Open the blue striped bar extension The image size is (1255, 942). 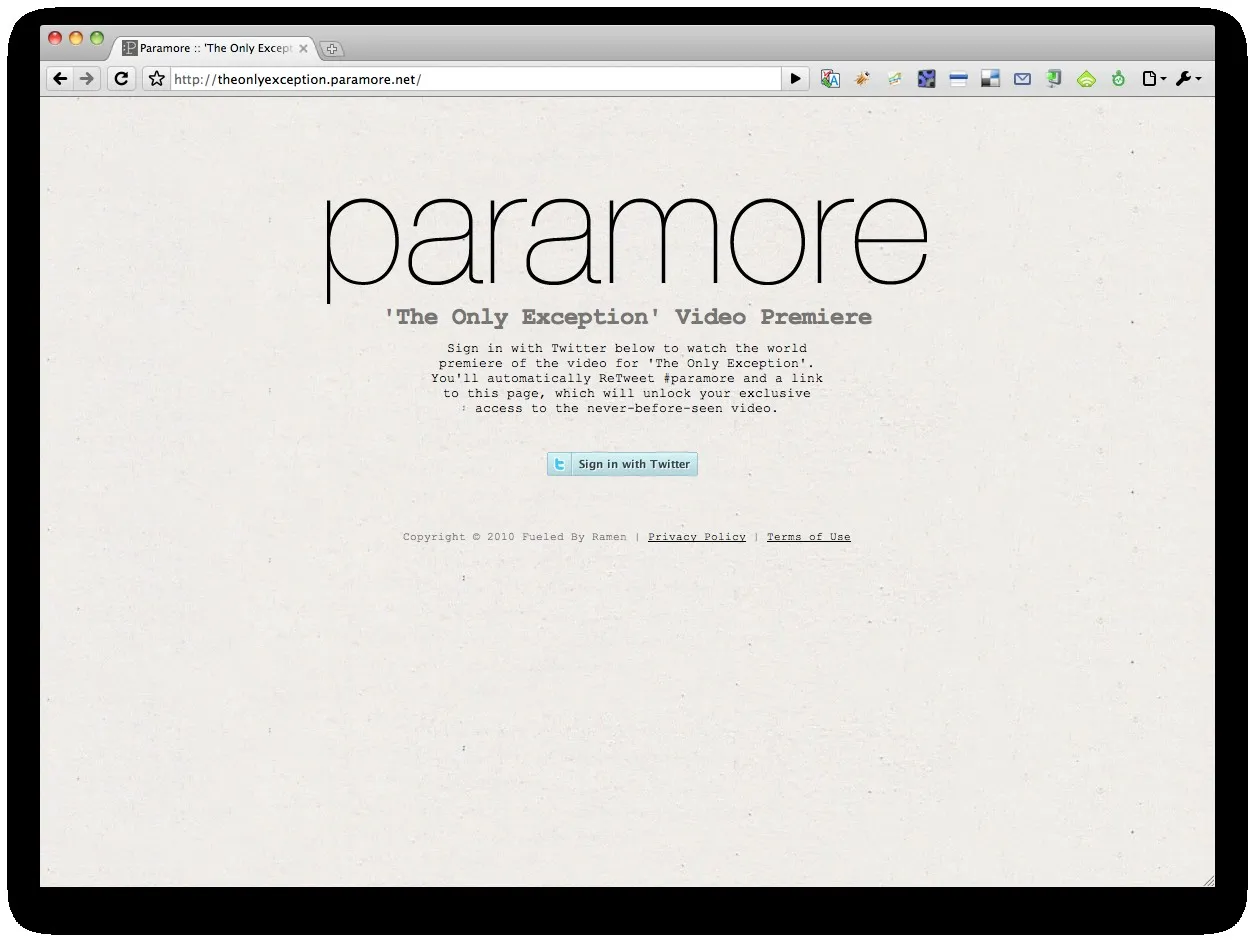pyautogui.click(x=958, y=78)
